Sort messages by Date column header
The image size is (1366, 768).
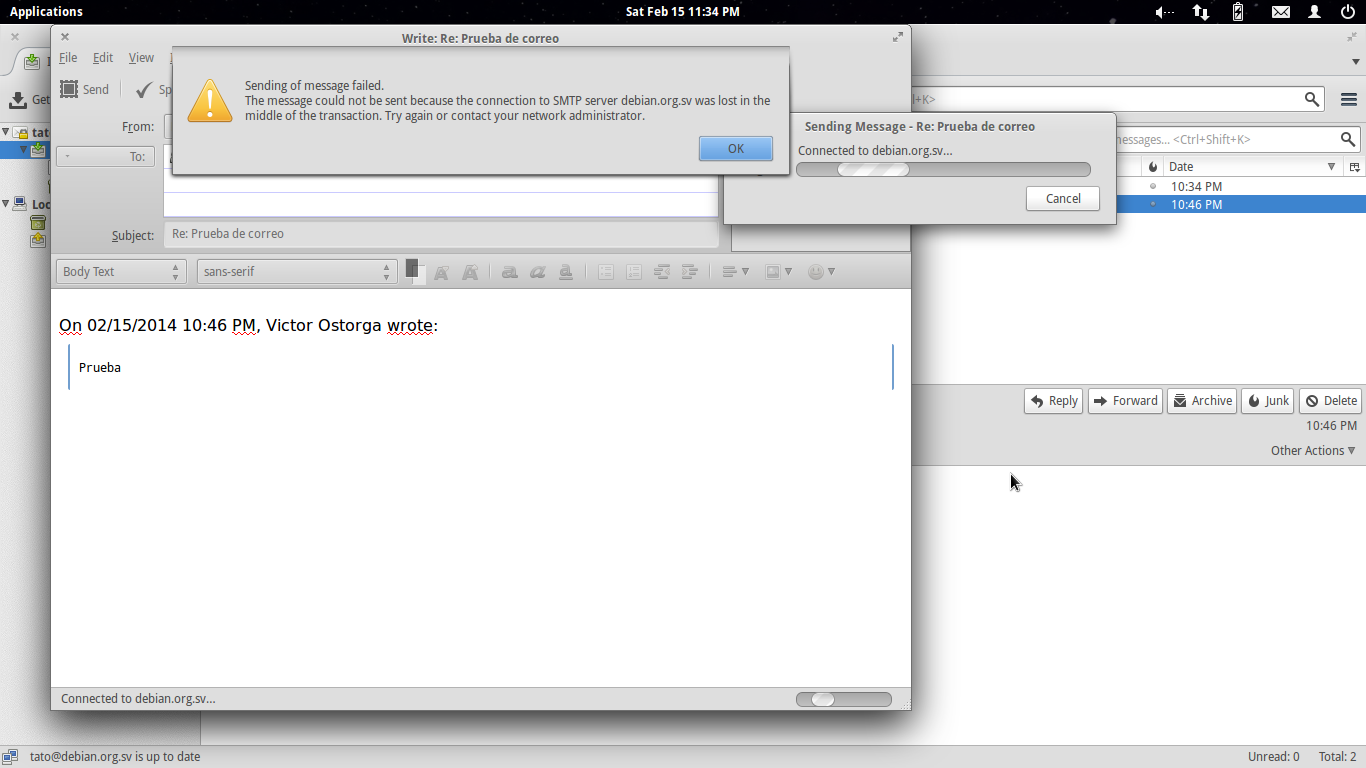[1254, 167]
